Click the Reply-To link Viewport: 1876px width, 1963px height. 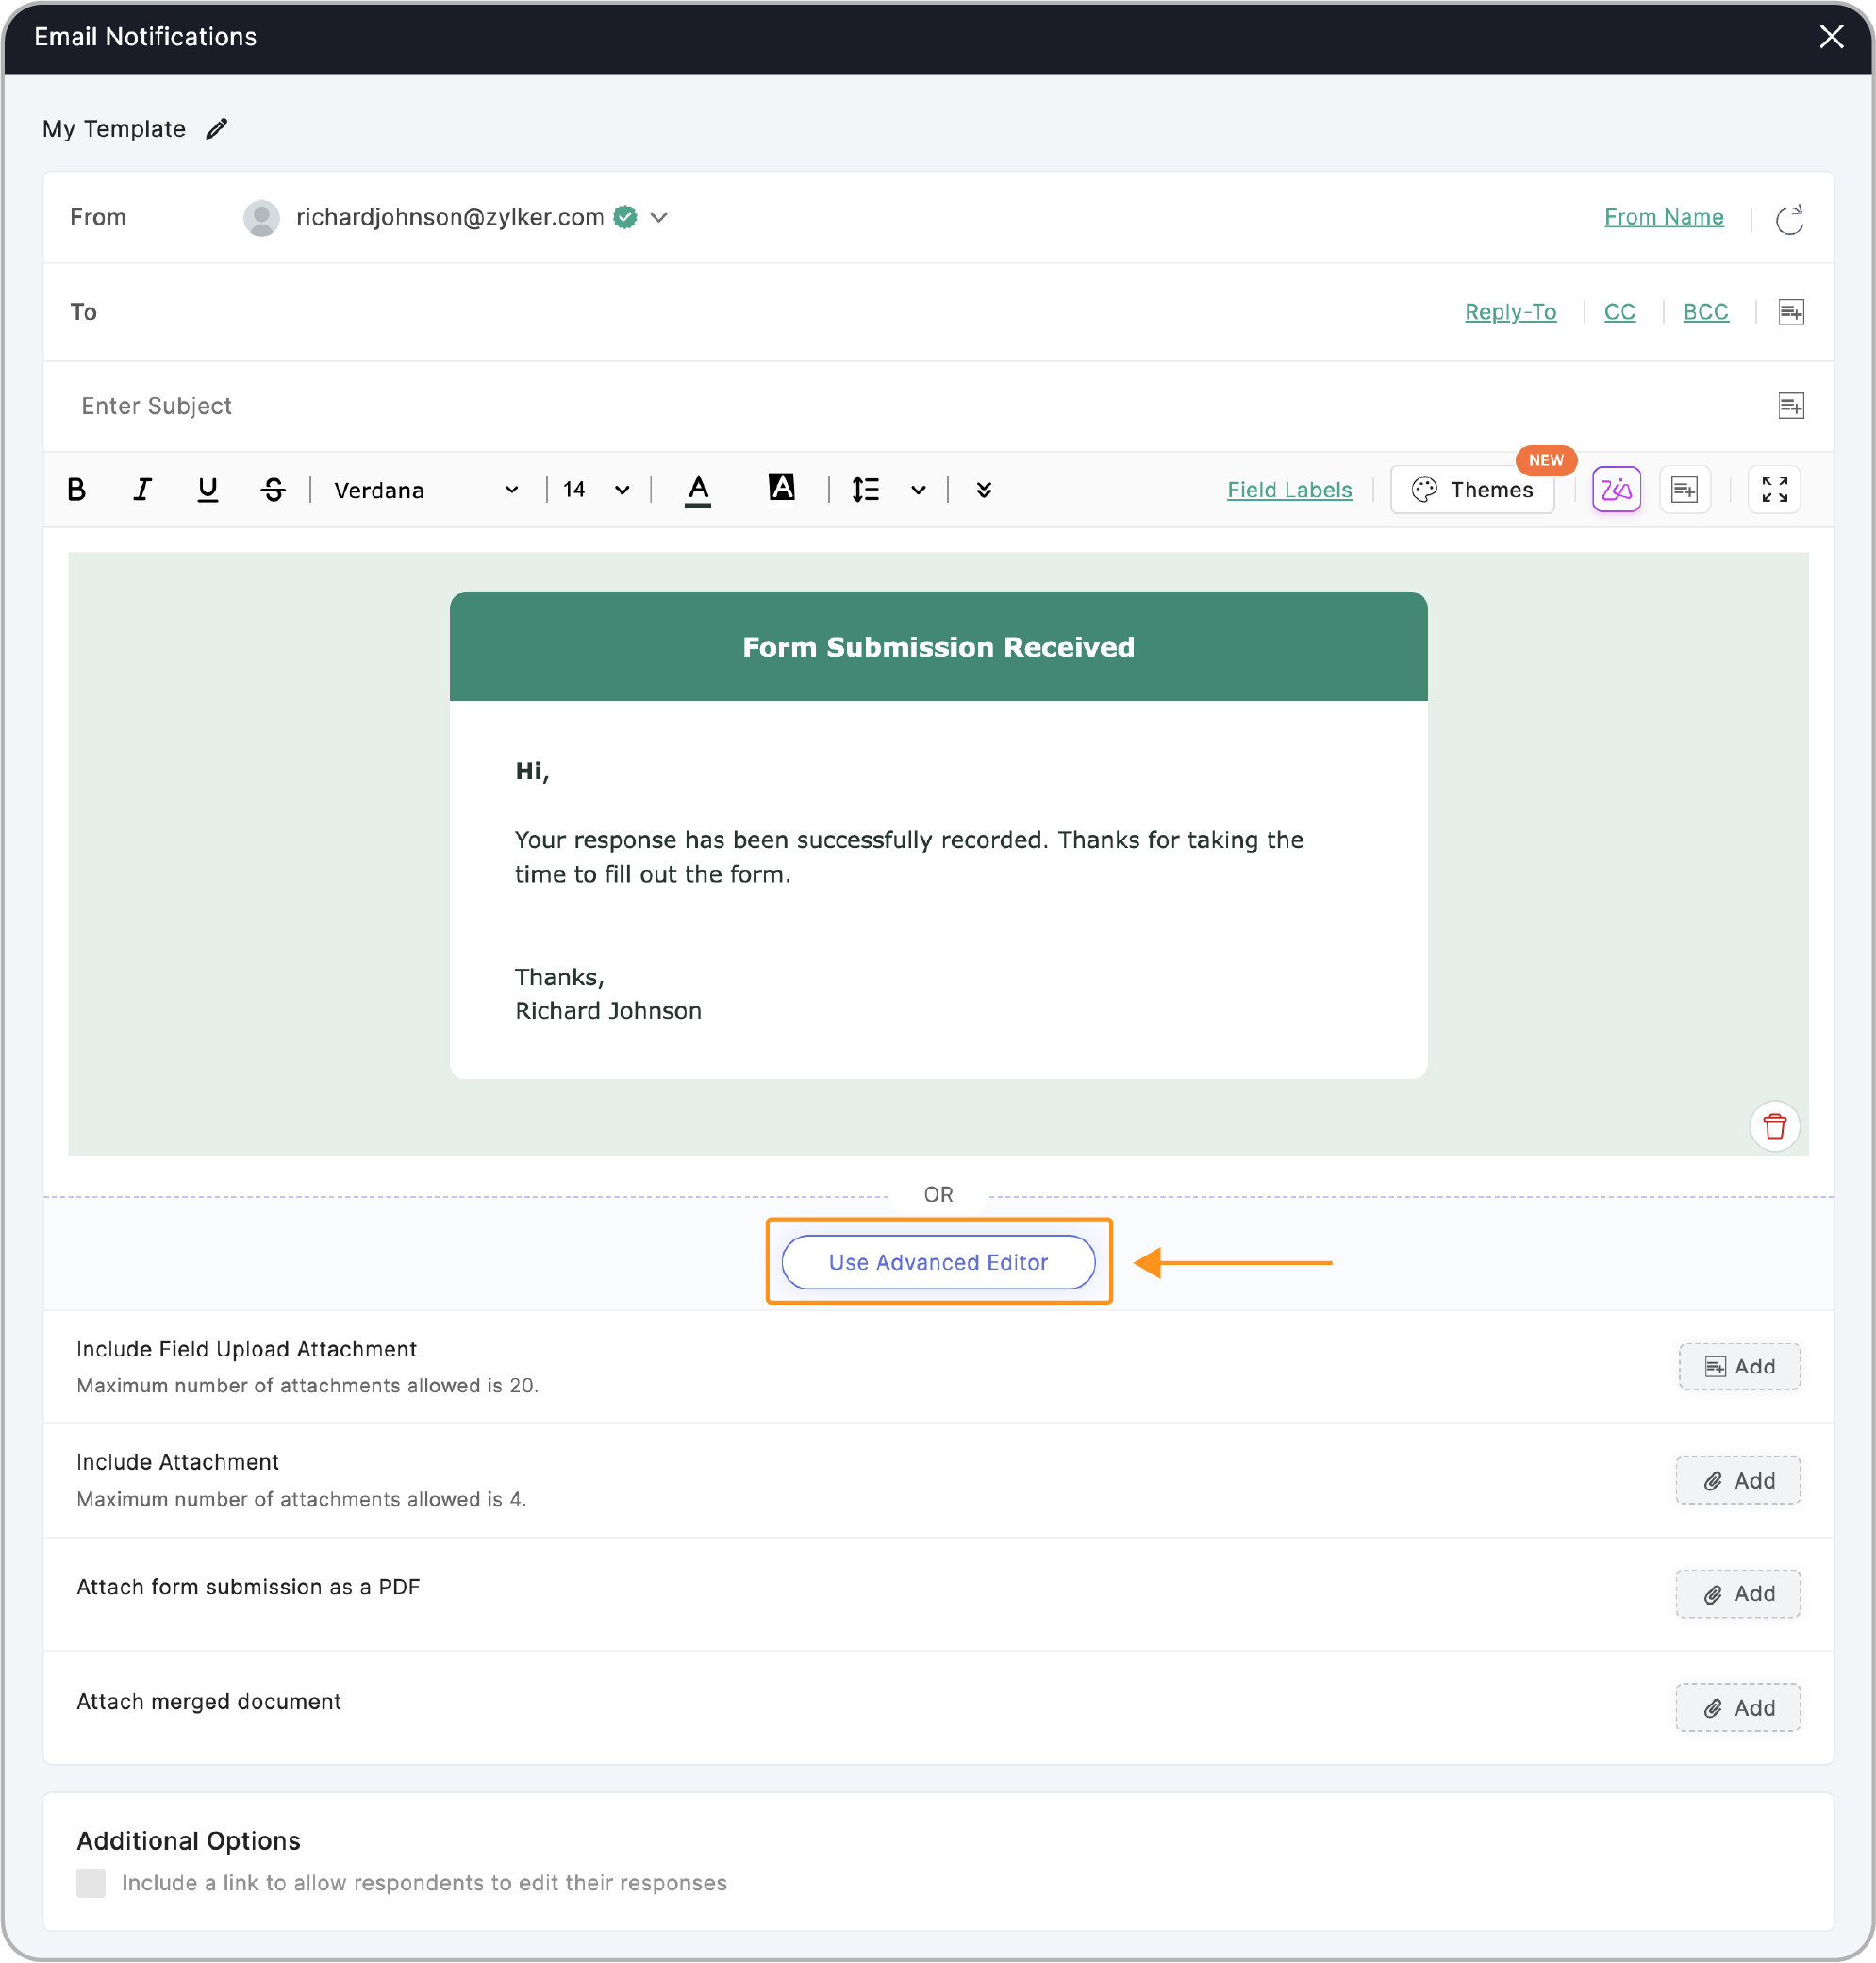point(1510,312)
